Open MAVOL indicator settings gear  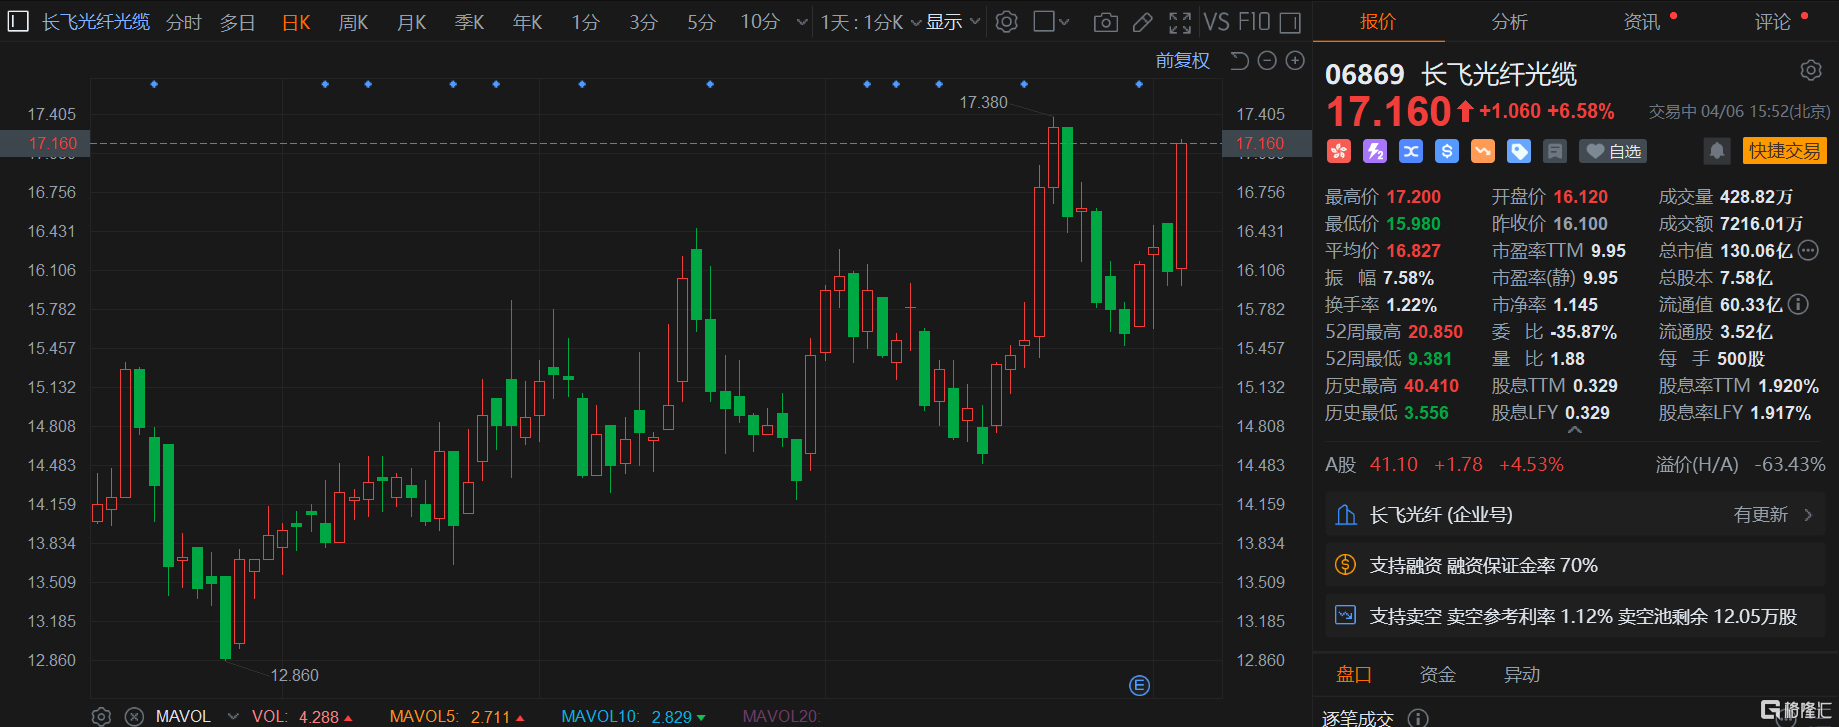click(101, 716)
